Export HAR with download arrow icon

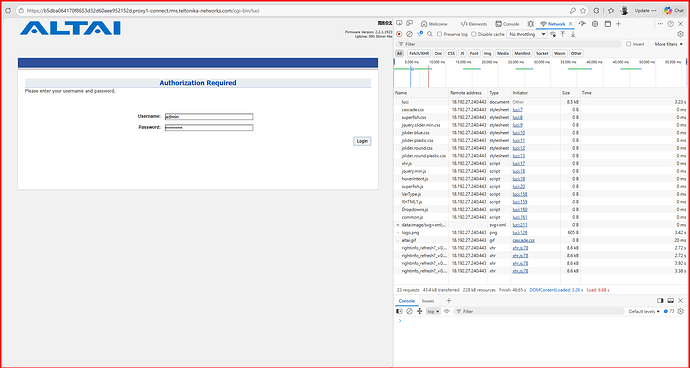[x=573, y=34]
